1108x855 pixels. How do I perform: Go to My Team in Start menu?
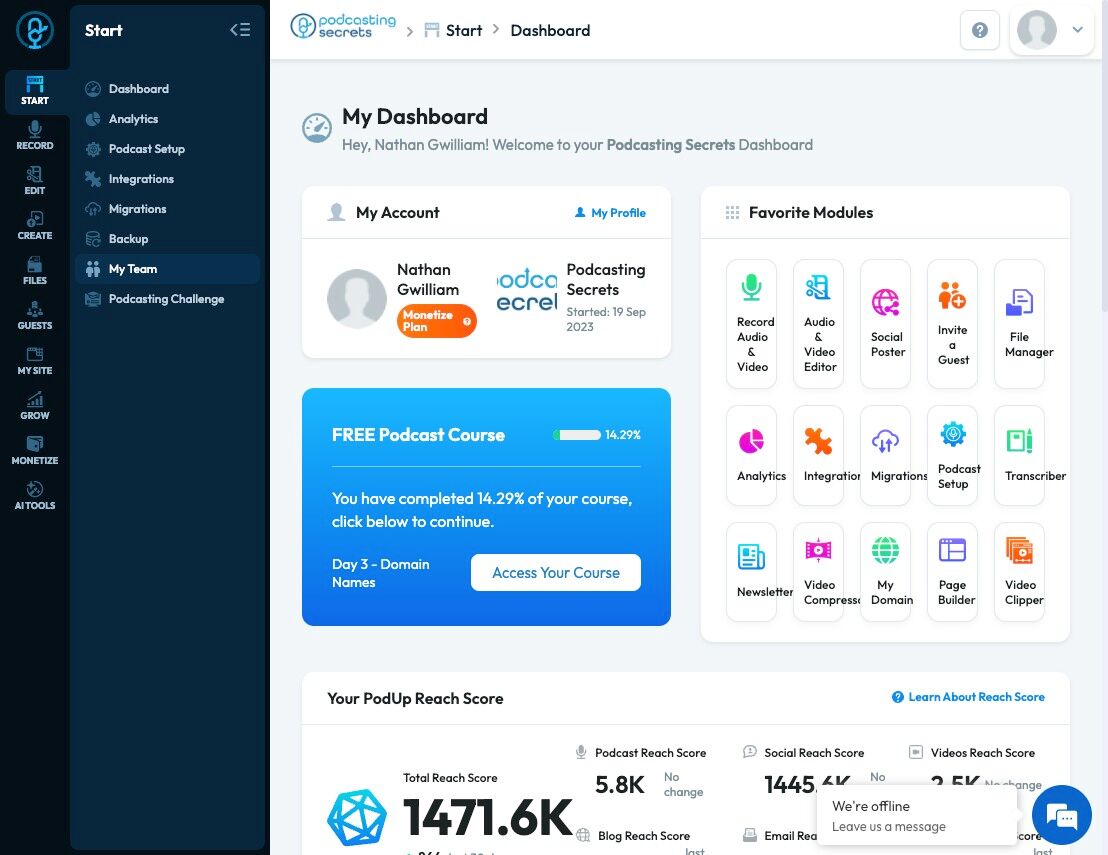pos(167,269)
